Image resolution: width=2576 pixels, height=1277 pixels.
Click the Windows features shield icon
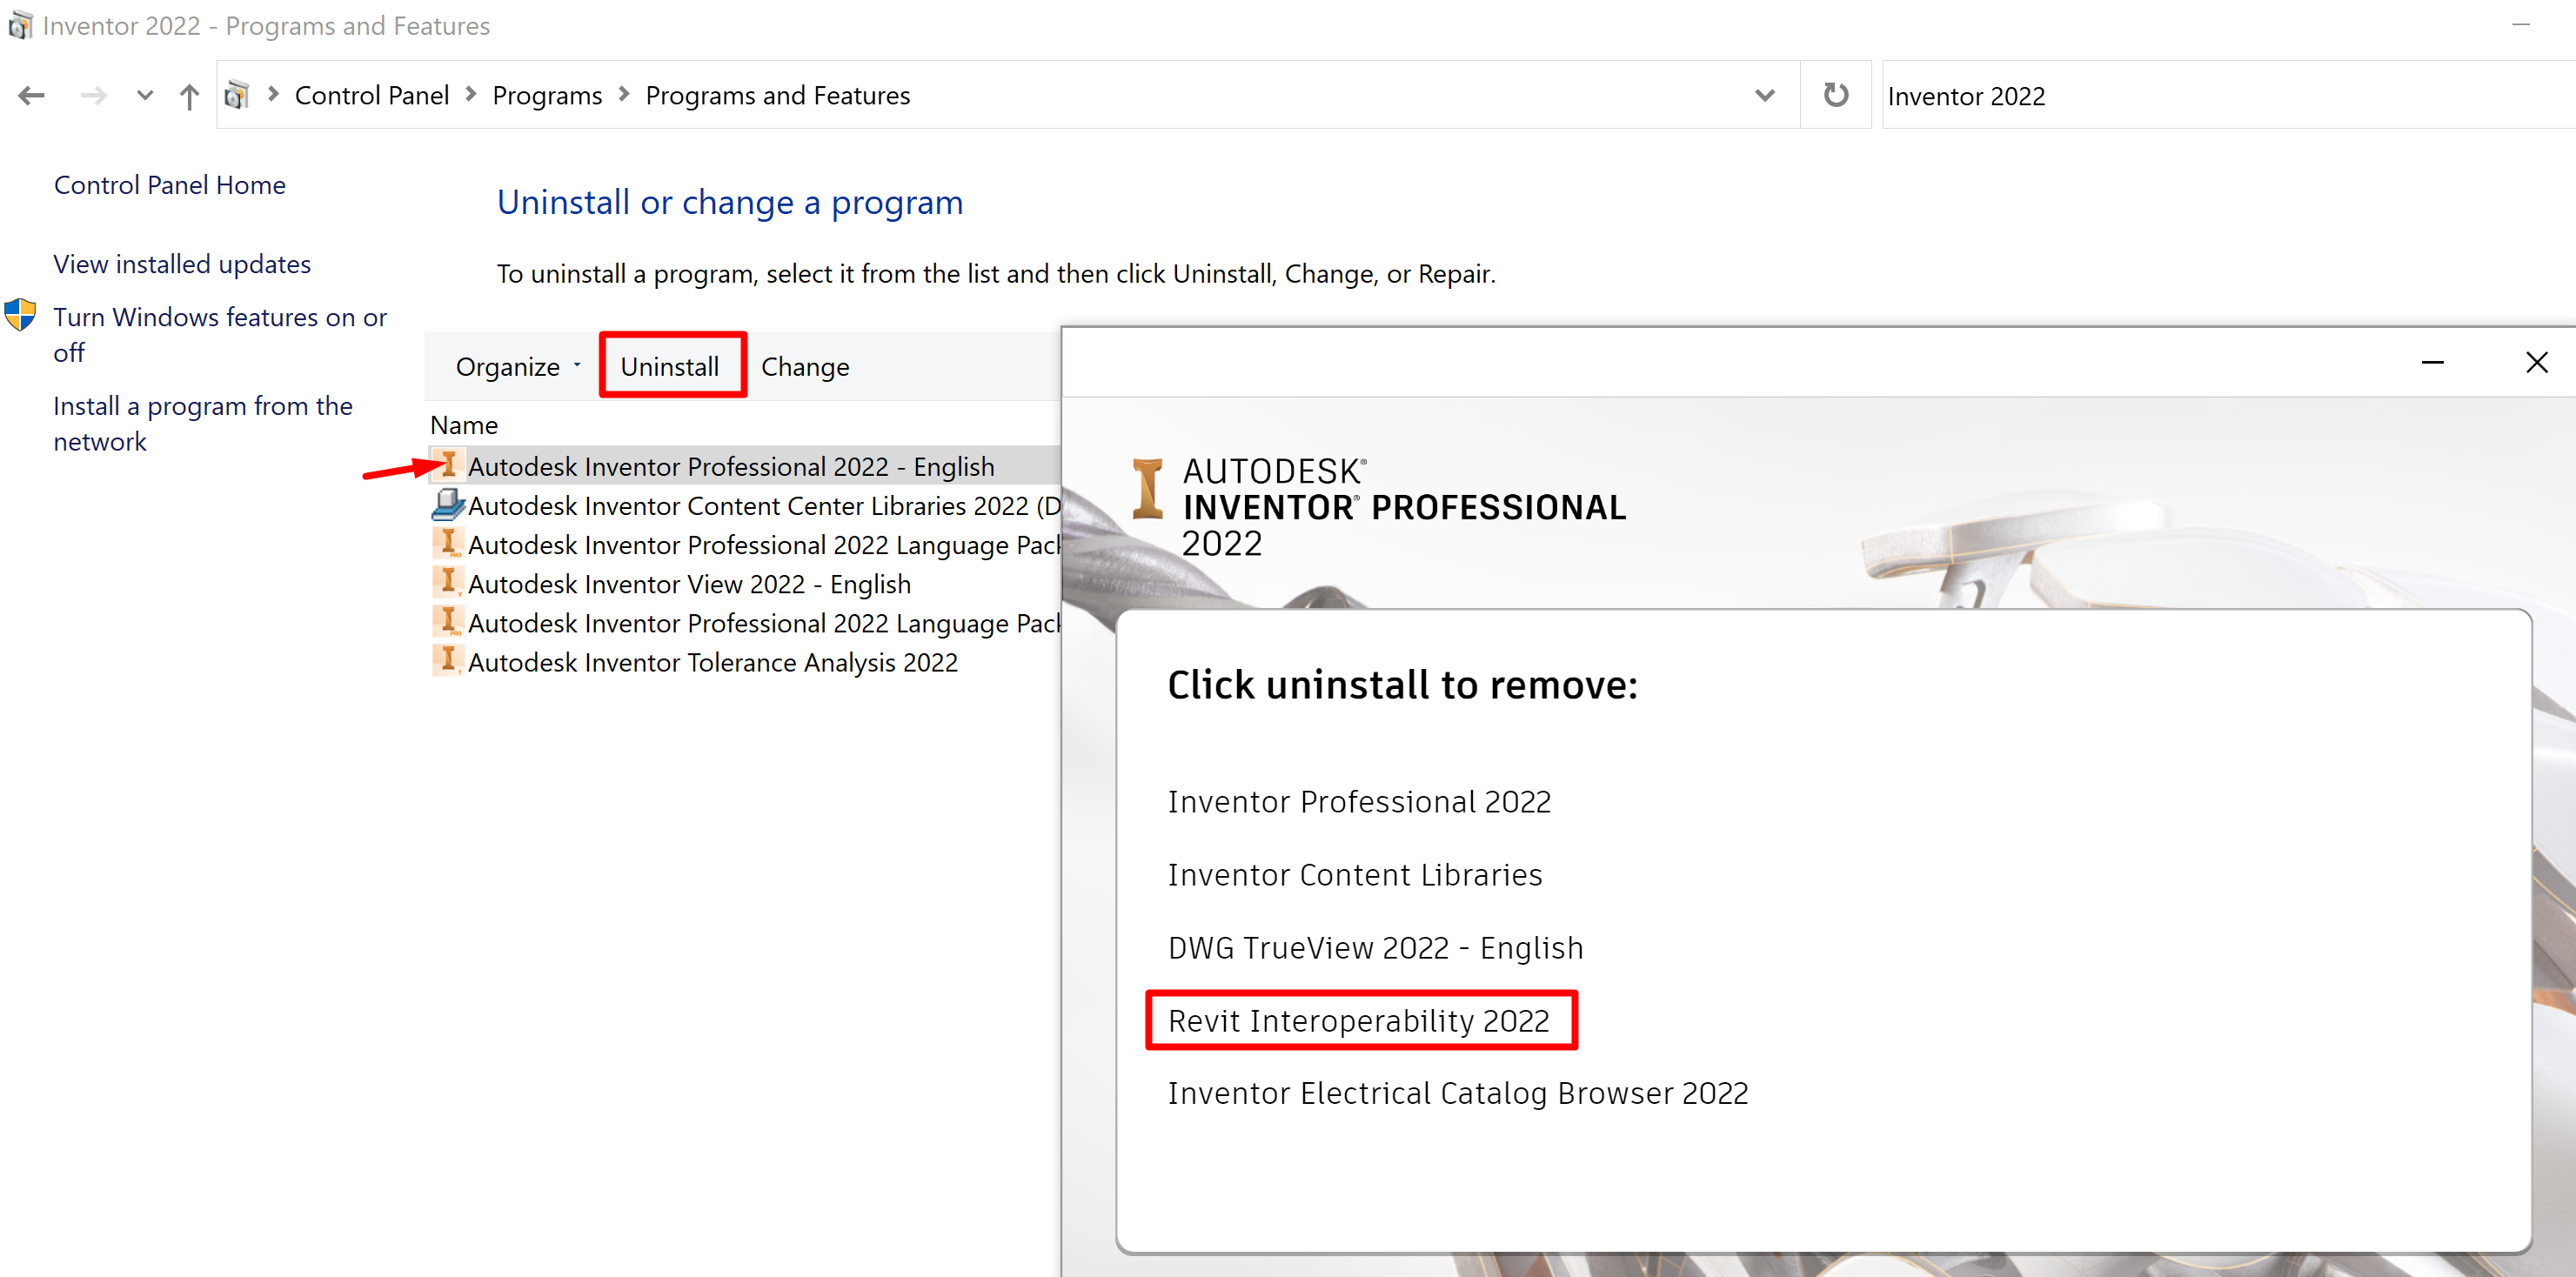20,315
